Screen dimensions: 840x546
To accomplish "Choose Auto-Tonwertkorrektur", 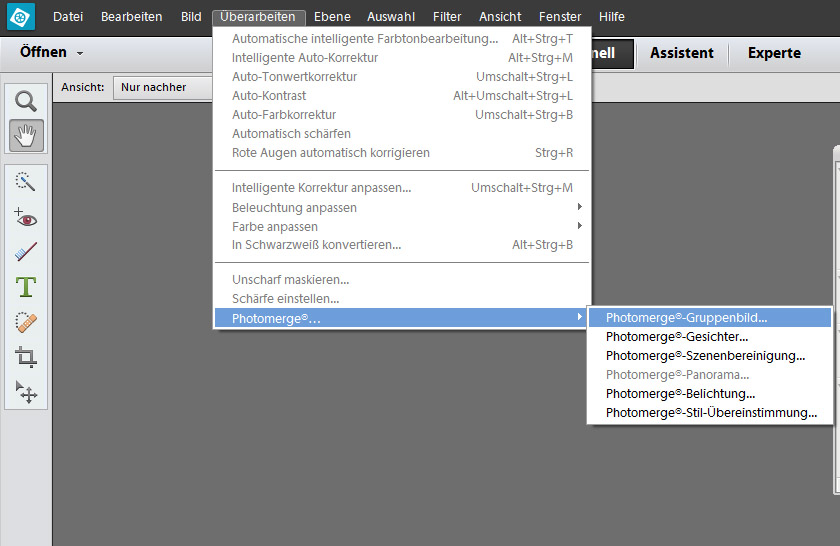I will [402, 77].
